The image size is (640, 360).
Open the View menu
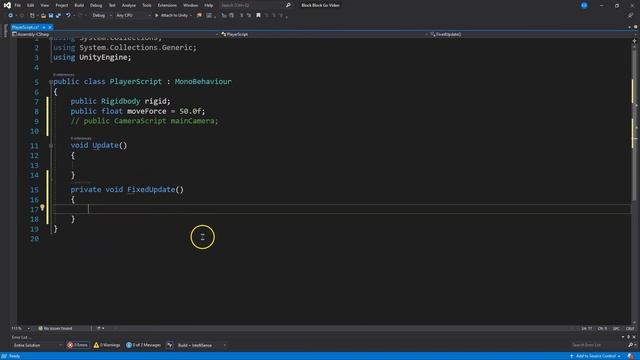tap(44, 5)
